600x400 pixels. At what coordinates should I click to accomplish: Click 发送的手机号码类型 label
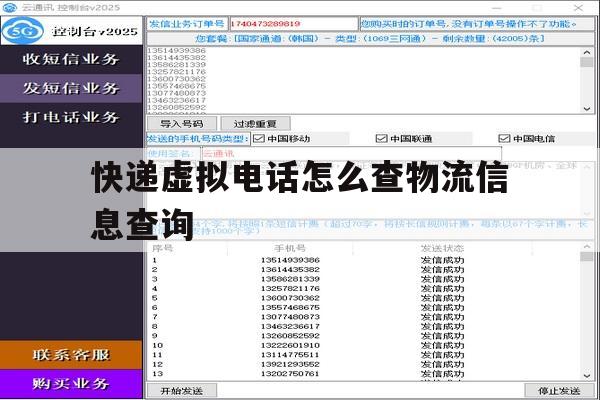click(x=198, y=139)
